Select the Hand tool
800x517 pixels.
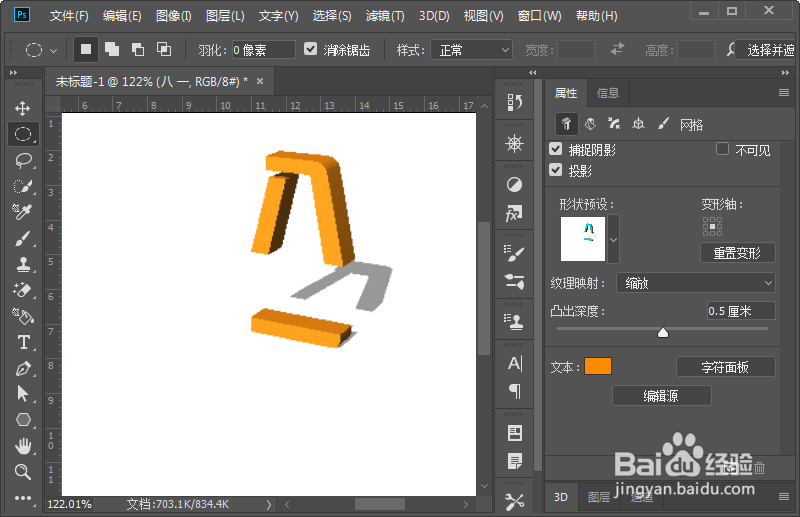click(x=22, y=446)
